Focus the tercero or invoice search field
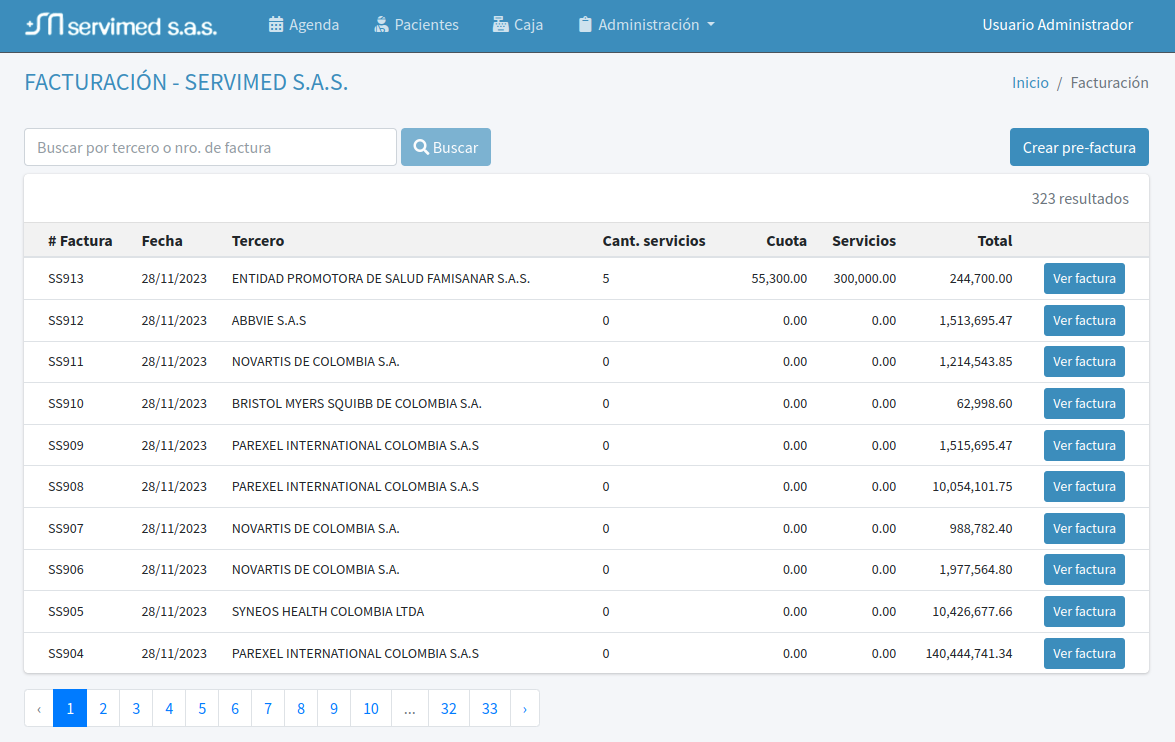Viewport: 1175px width, 742px height. 210,147
